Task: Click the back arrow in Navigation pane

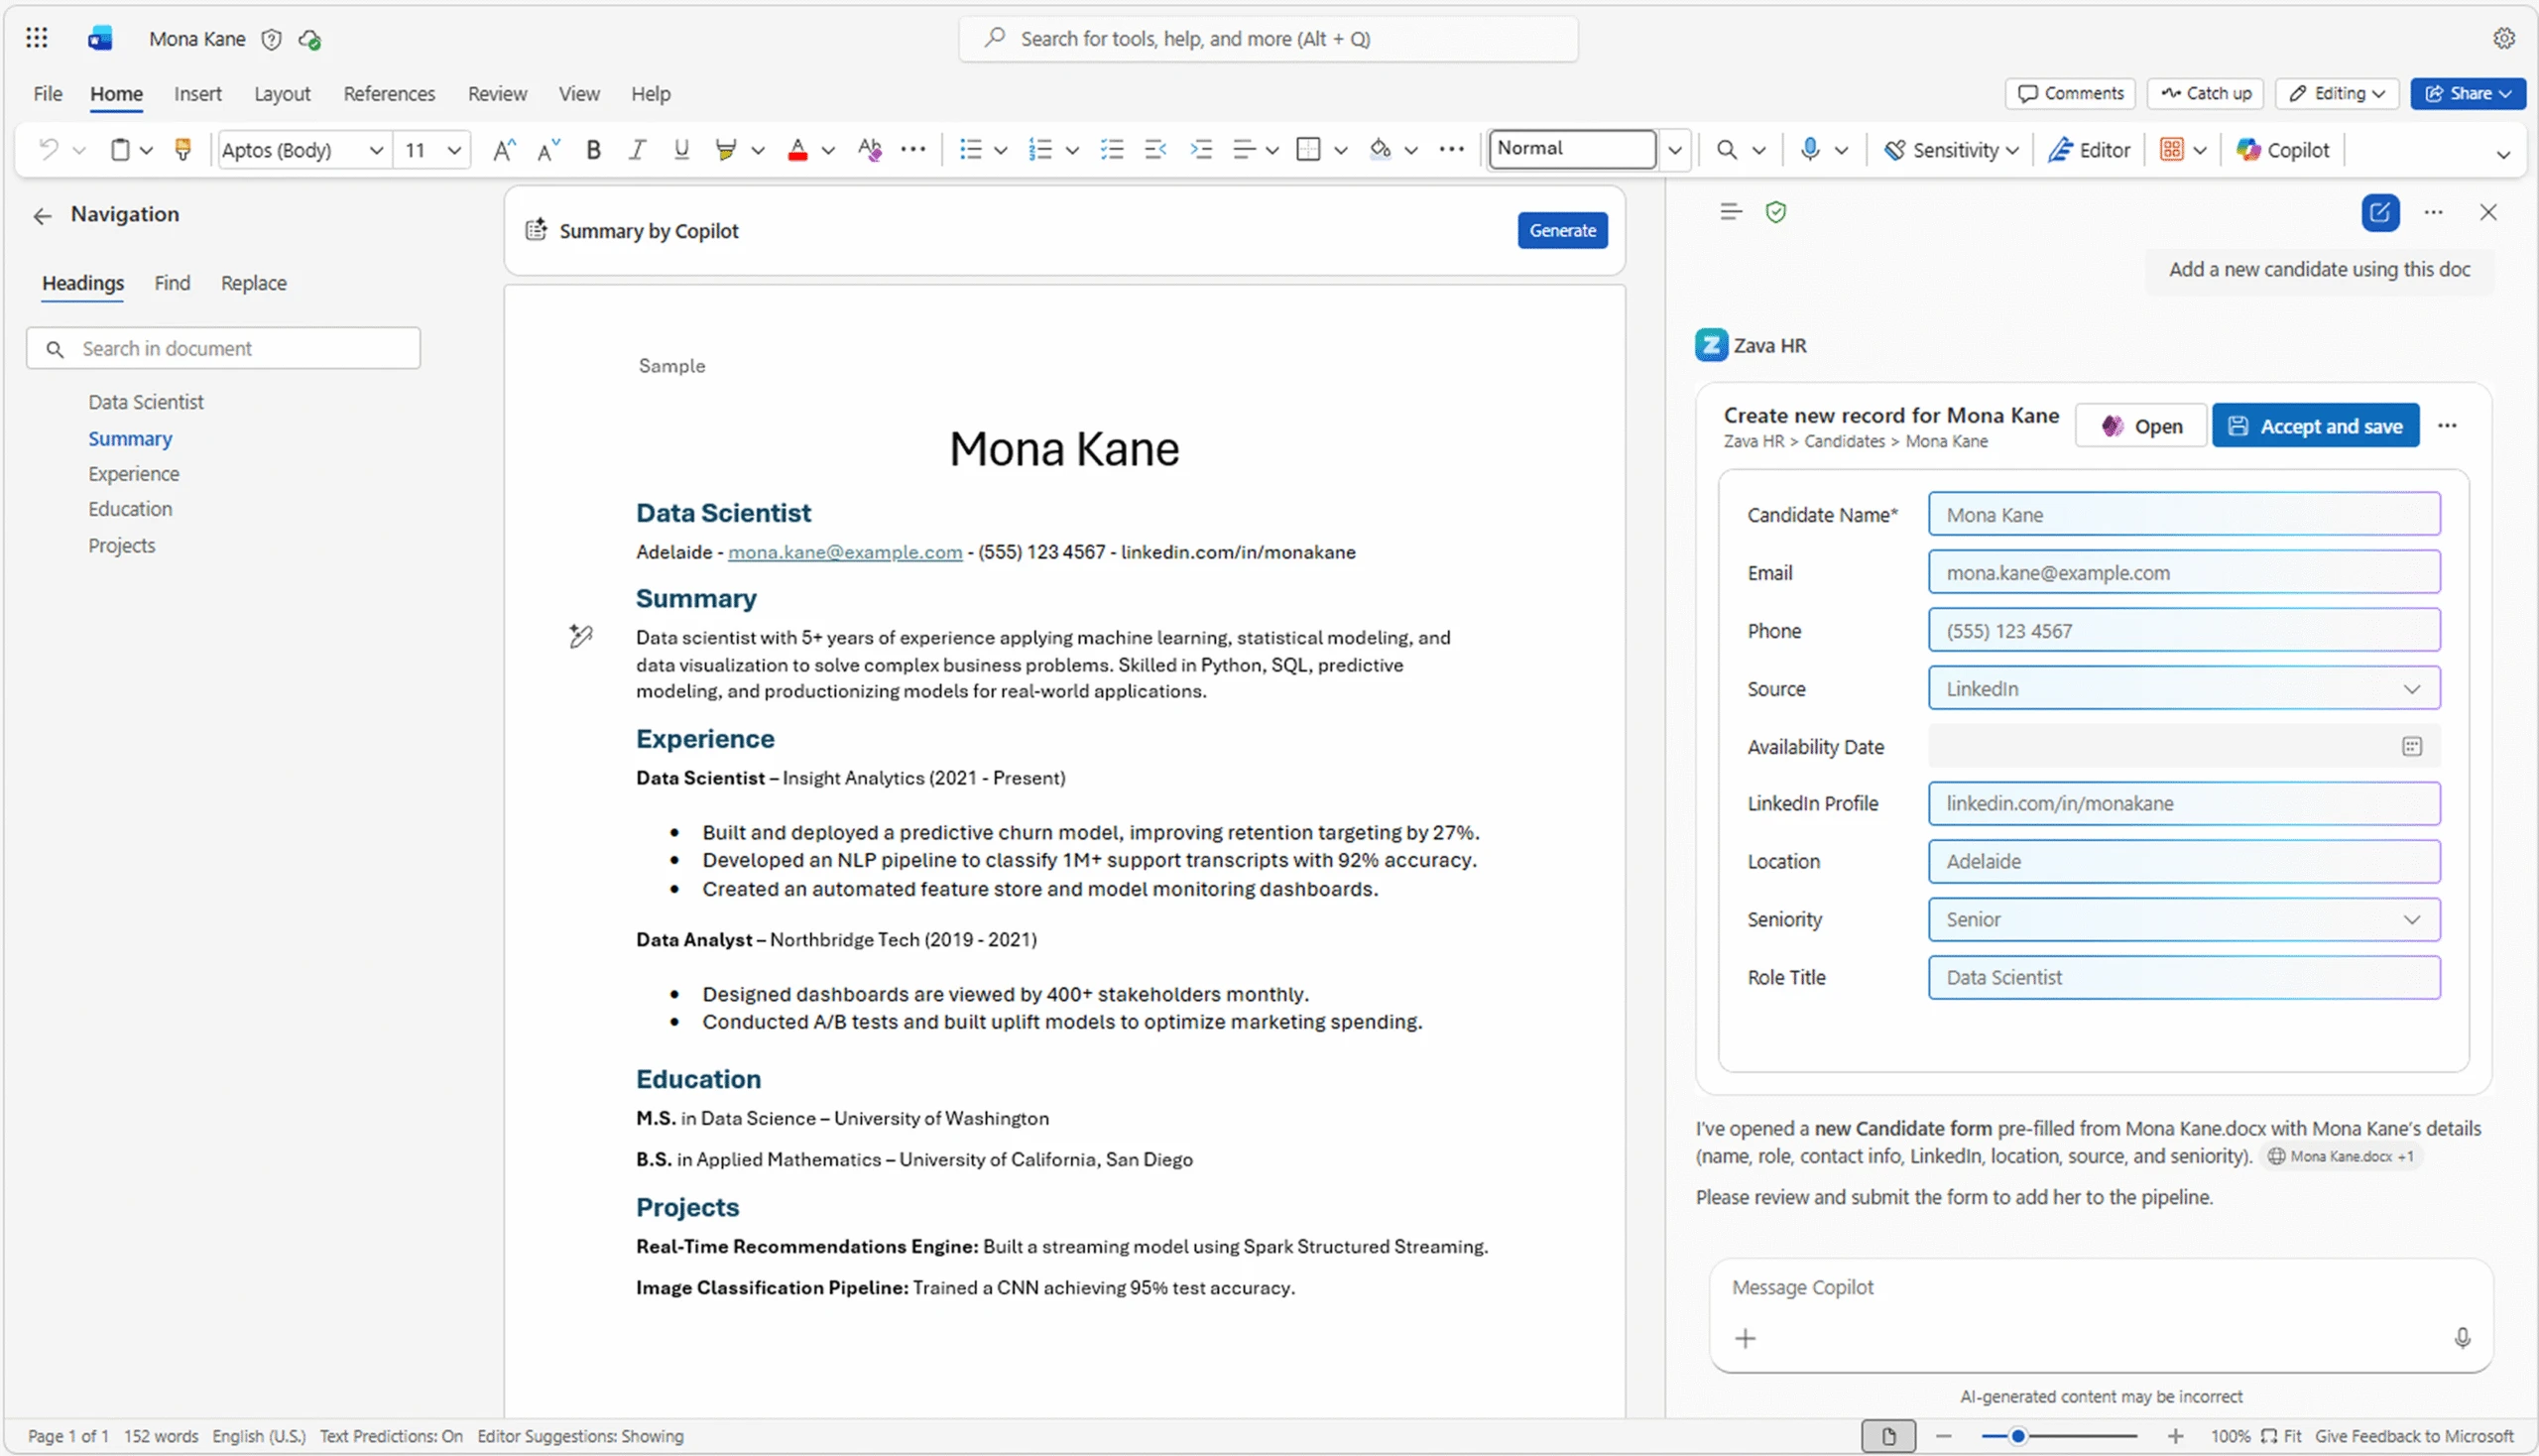Action: [x=42, y=215]
